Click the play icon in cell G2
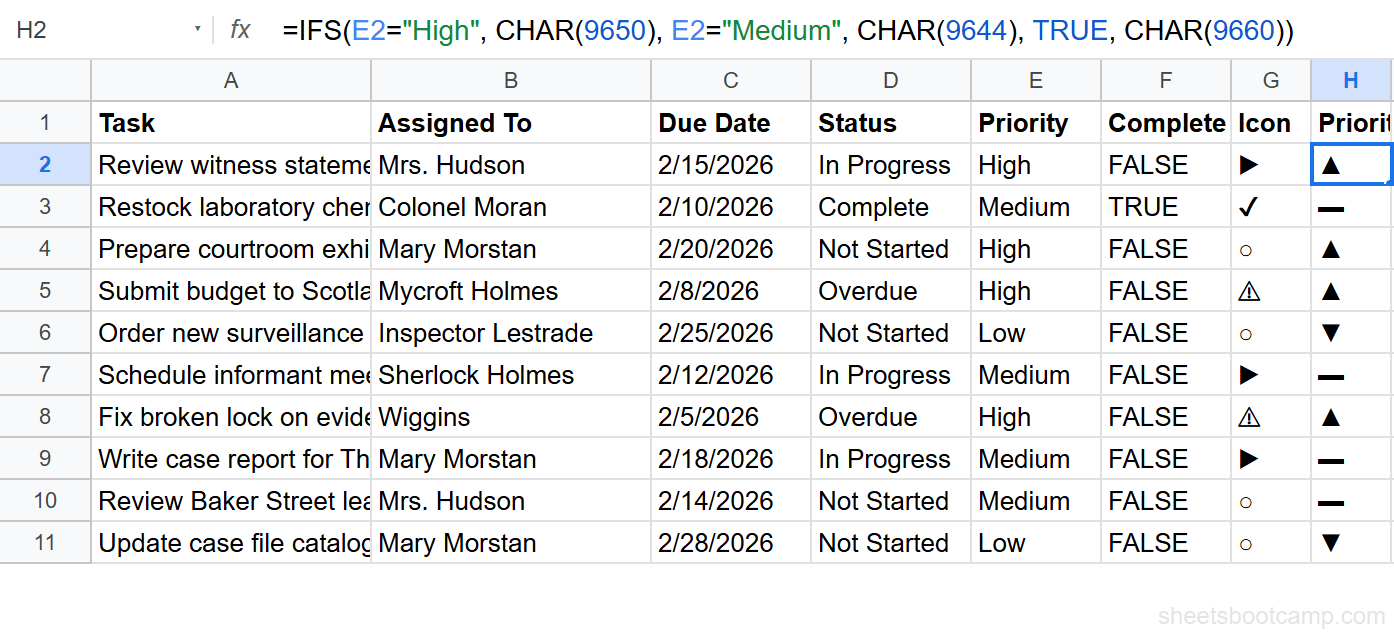This screenshot has height=634, width=1394. pos(1248,165)
